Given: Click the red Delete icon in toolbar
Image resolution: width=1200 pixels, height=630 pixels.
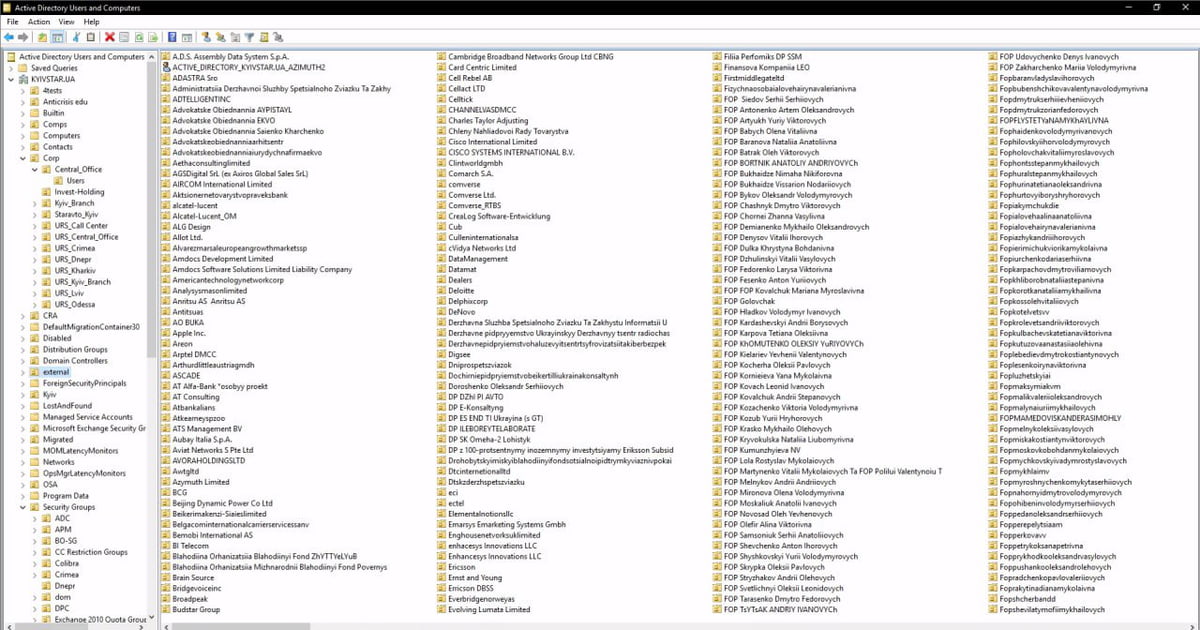Looking at the screenshot, I should click(x=109, y=37).
